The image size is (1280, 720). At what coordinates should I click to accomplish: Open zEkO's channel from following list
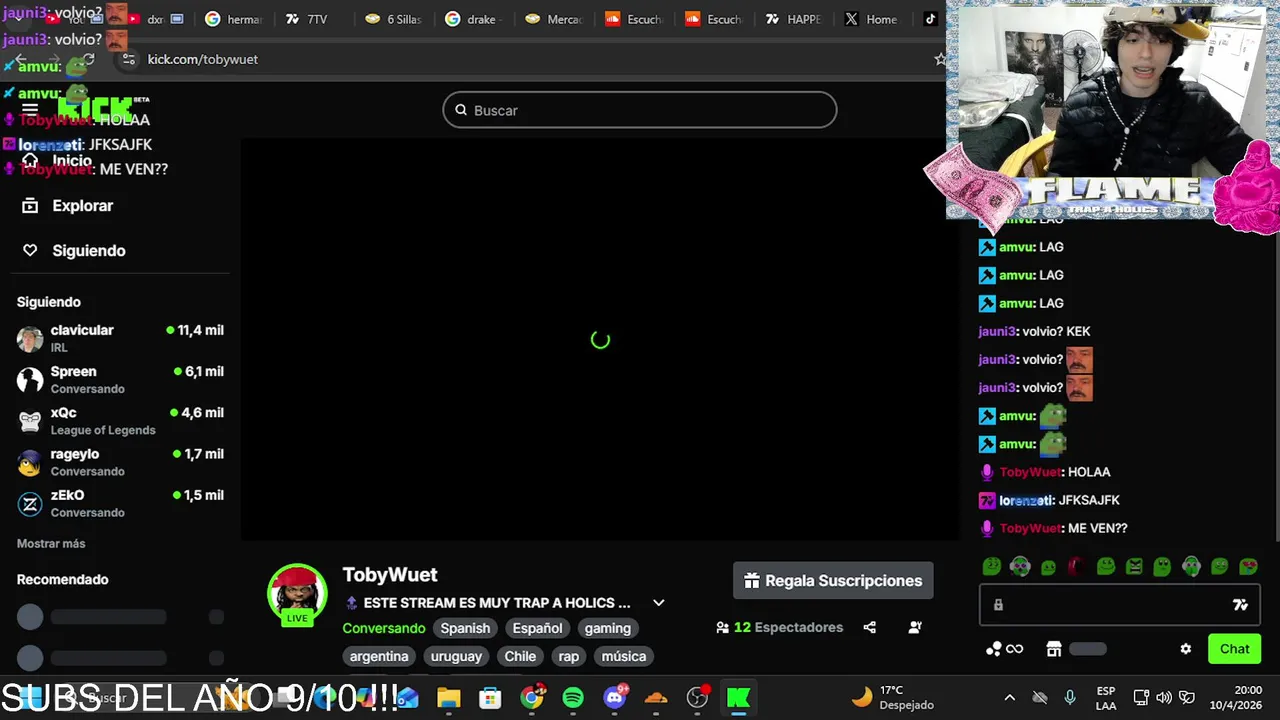pyautogui.click(x=120, y=503)
